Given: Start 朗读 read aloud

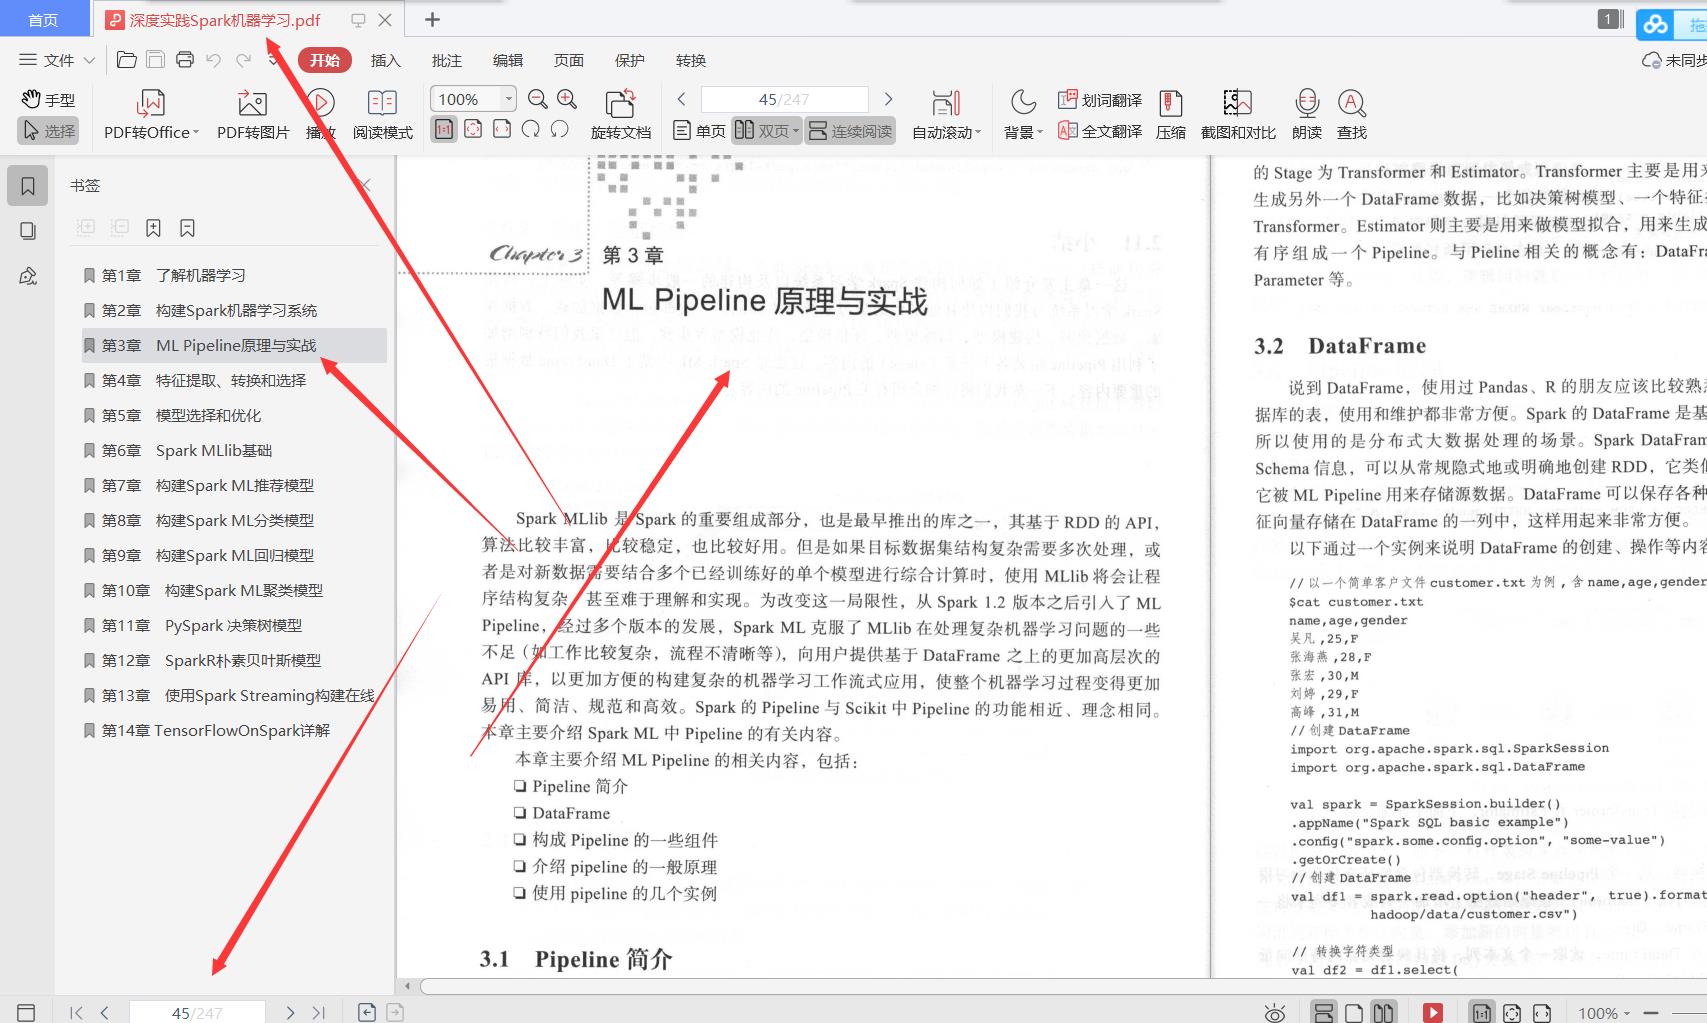Looking at the screenshot, I should (1306, 115).
